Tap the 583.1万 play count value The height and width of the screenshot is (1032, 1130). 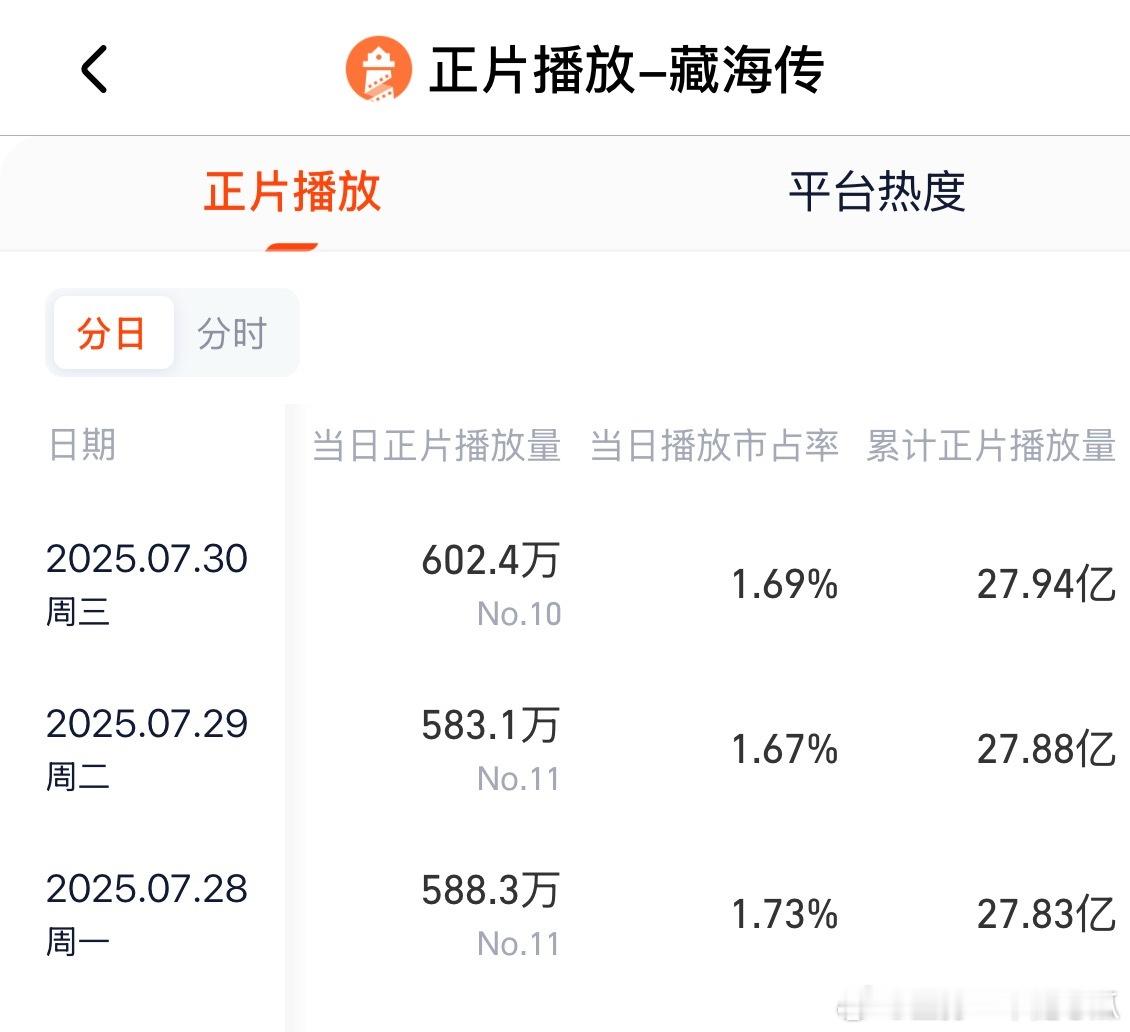pyautogui.click(x=491, y=725)
